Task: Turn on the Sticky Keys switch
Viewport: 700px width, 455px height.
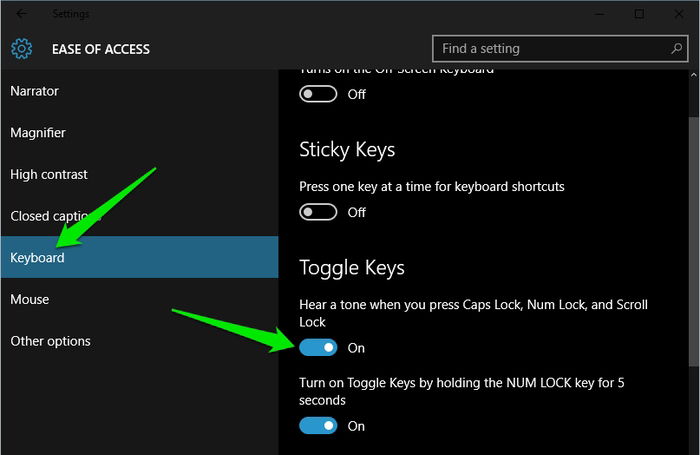Action: tap(318, 212)
